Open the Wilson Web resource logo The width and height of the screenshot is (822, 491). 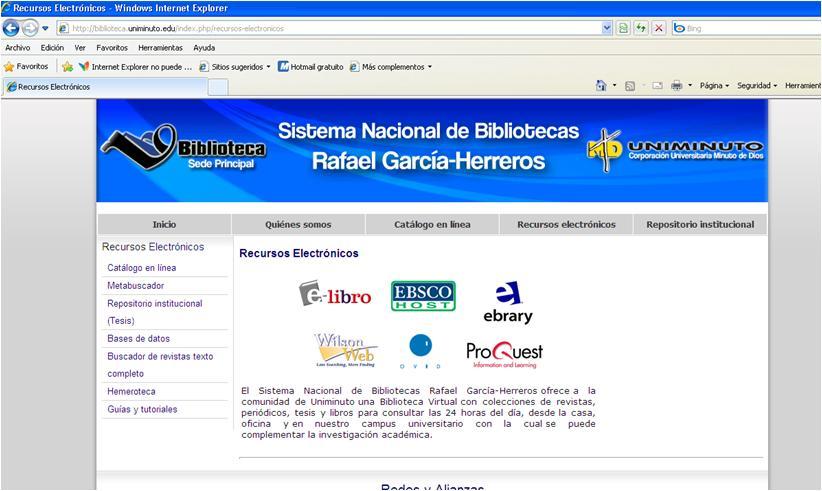click(x=345, y=350)
